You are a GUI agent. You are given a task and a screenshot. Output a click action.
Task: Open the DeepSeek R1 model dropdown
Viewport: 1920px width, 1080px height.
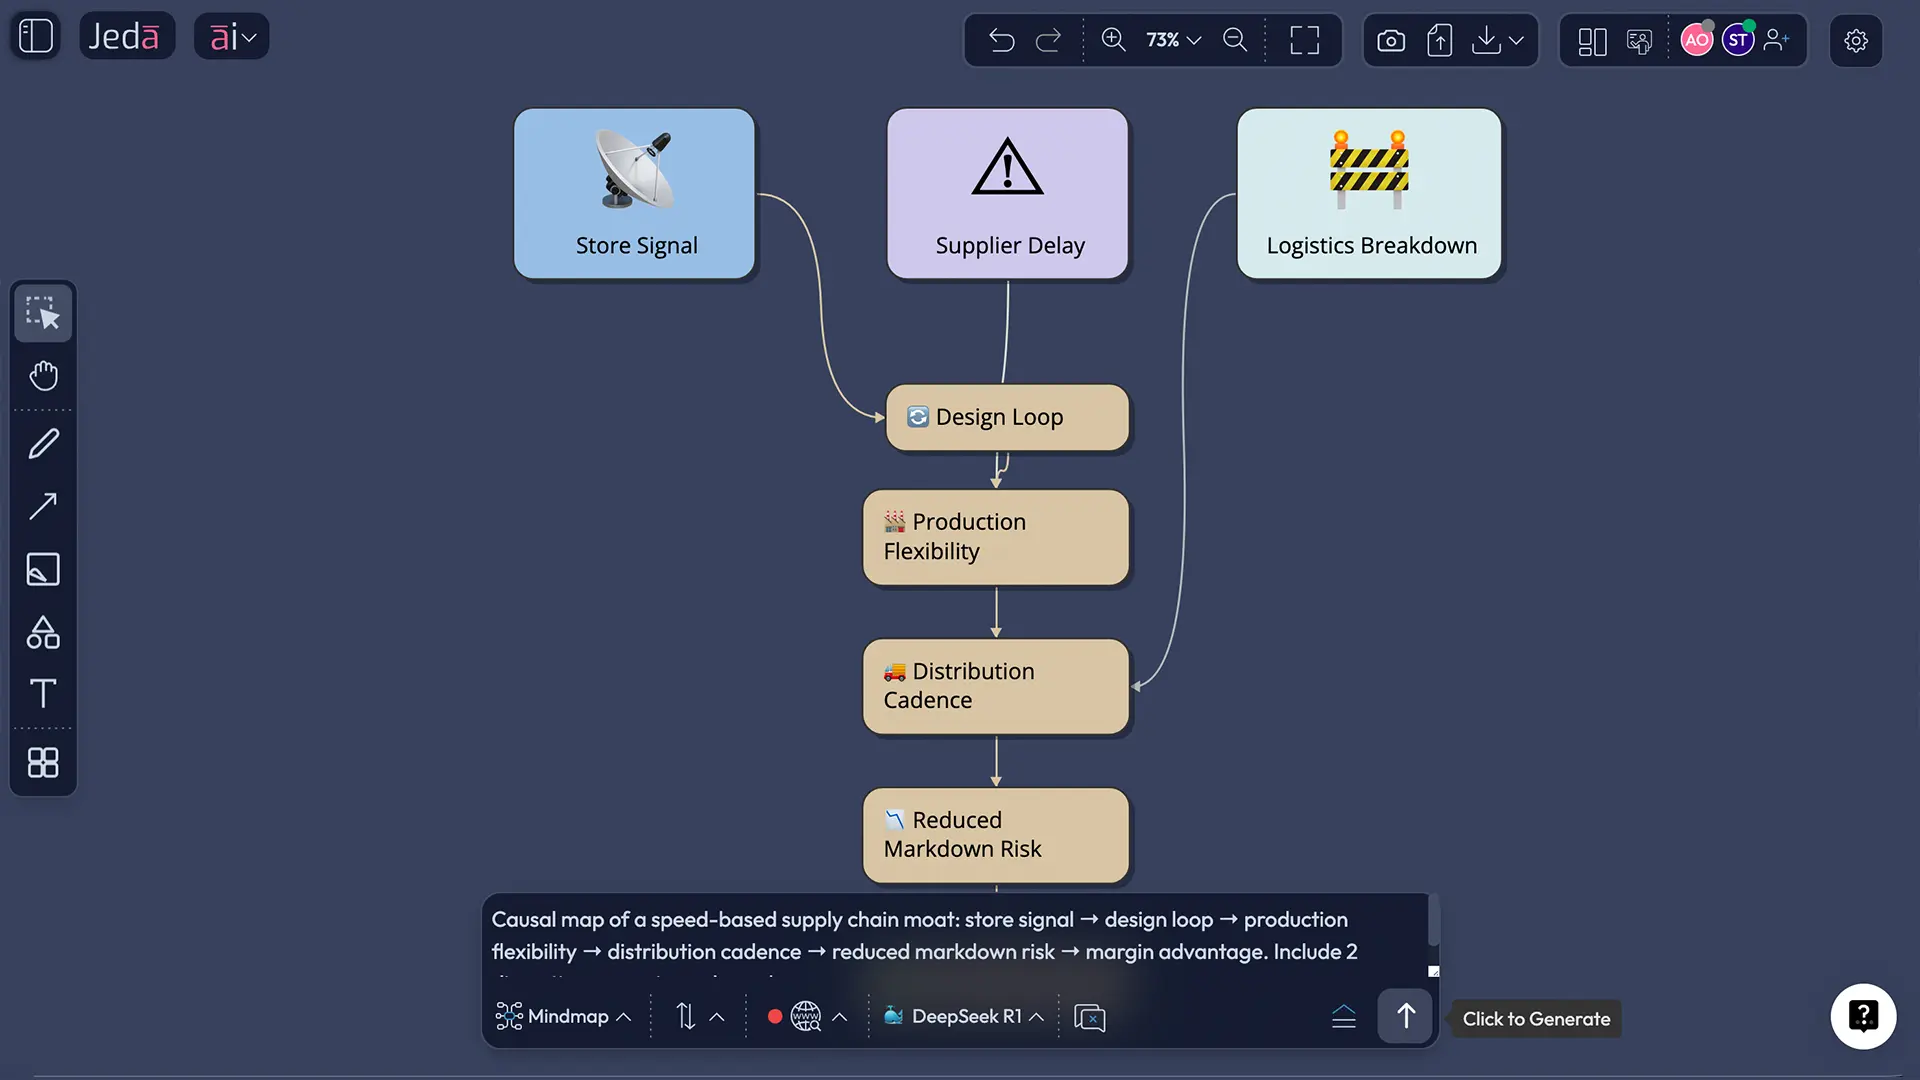pyautogui.click(x=1037, y=1016)
